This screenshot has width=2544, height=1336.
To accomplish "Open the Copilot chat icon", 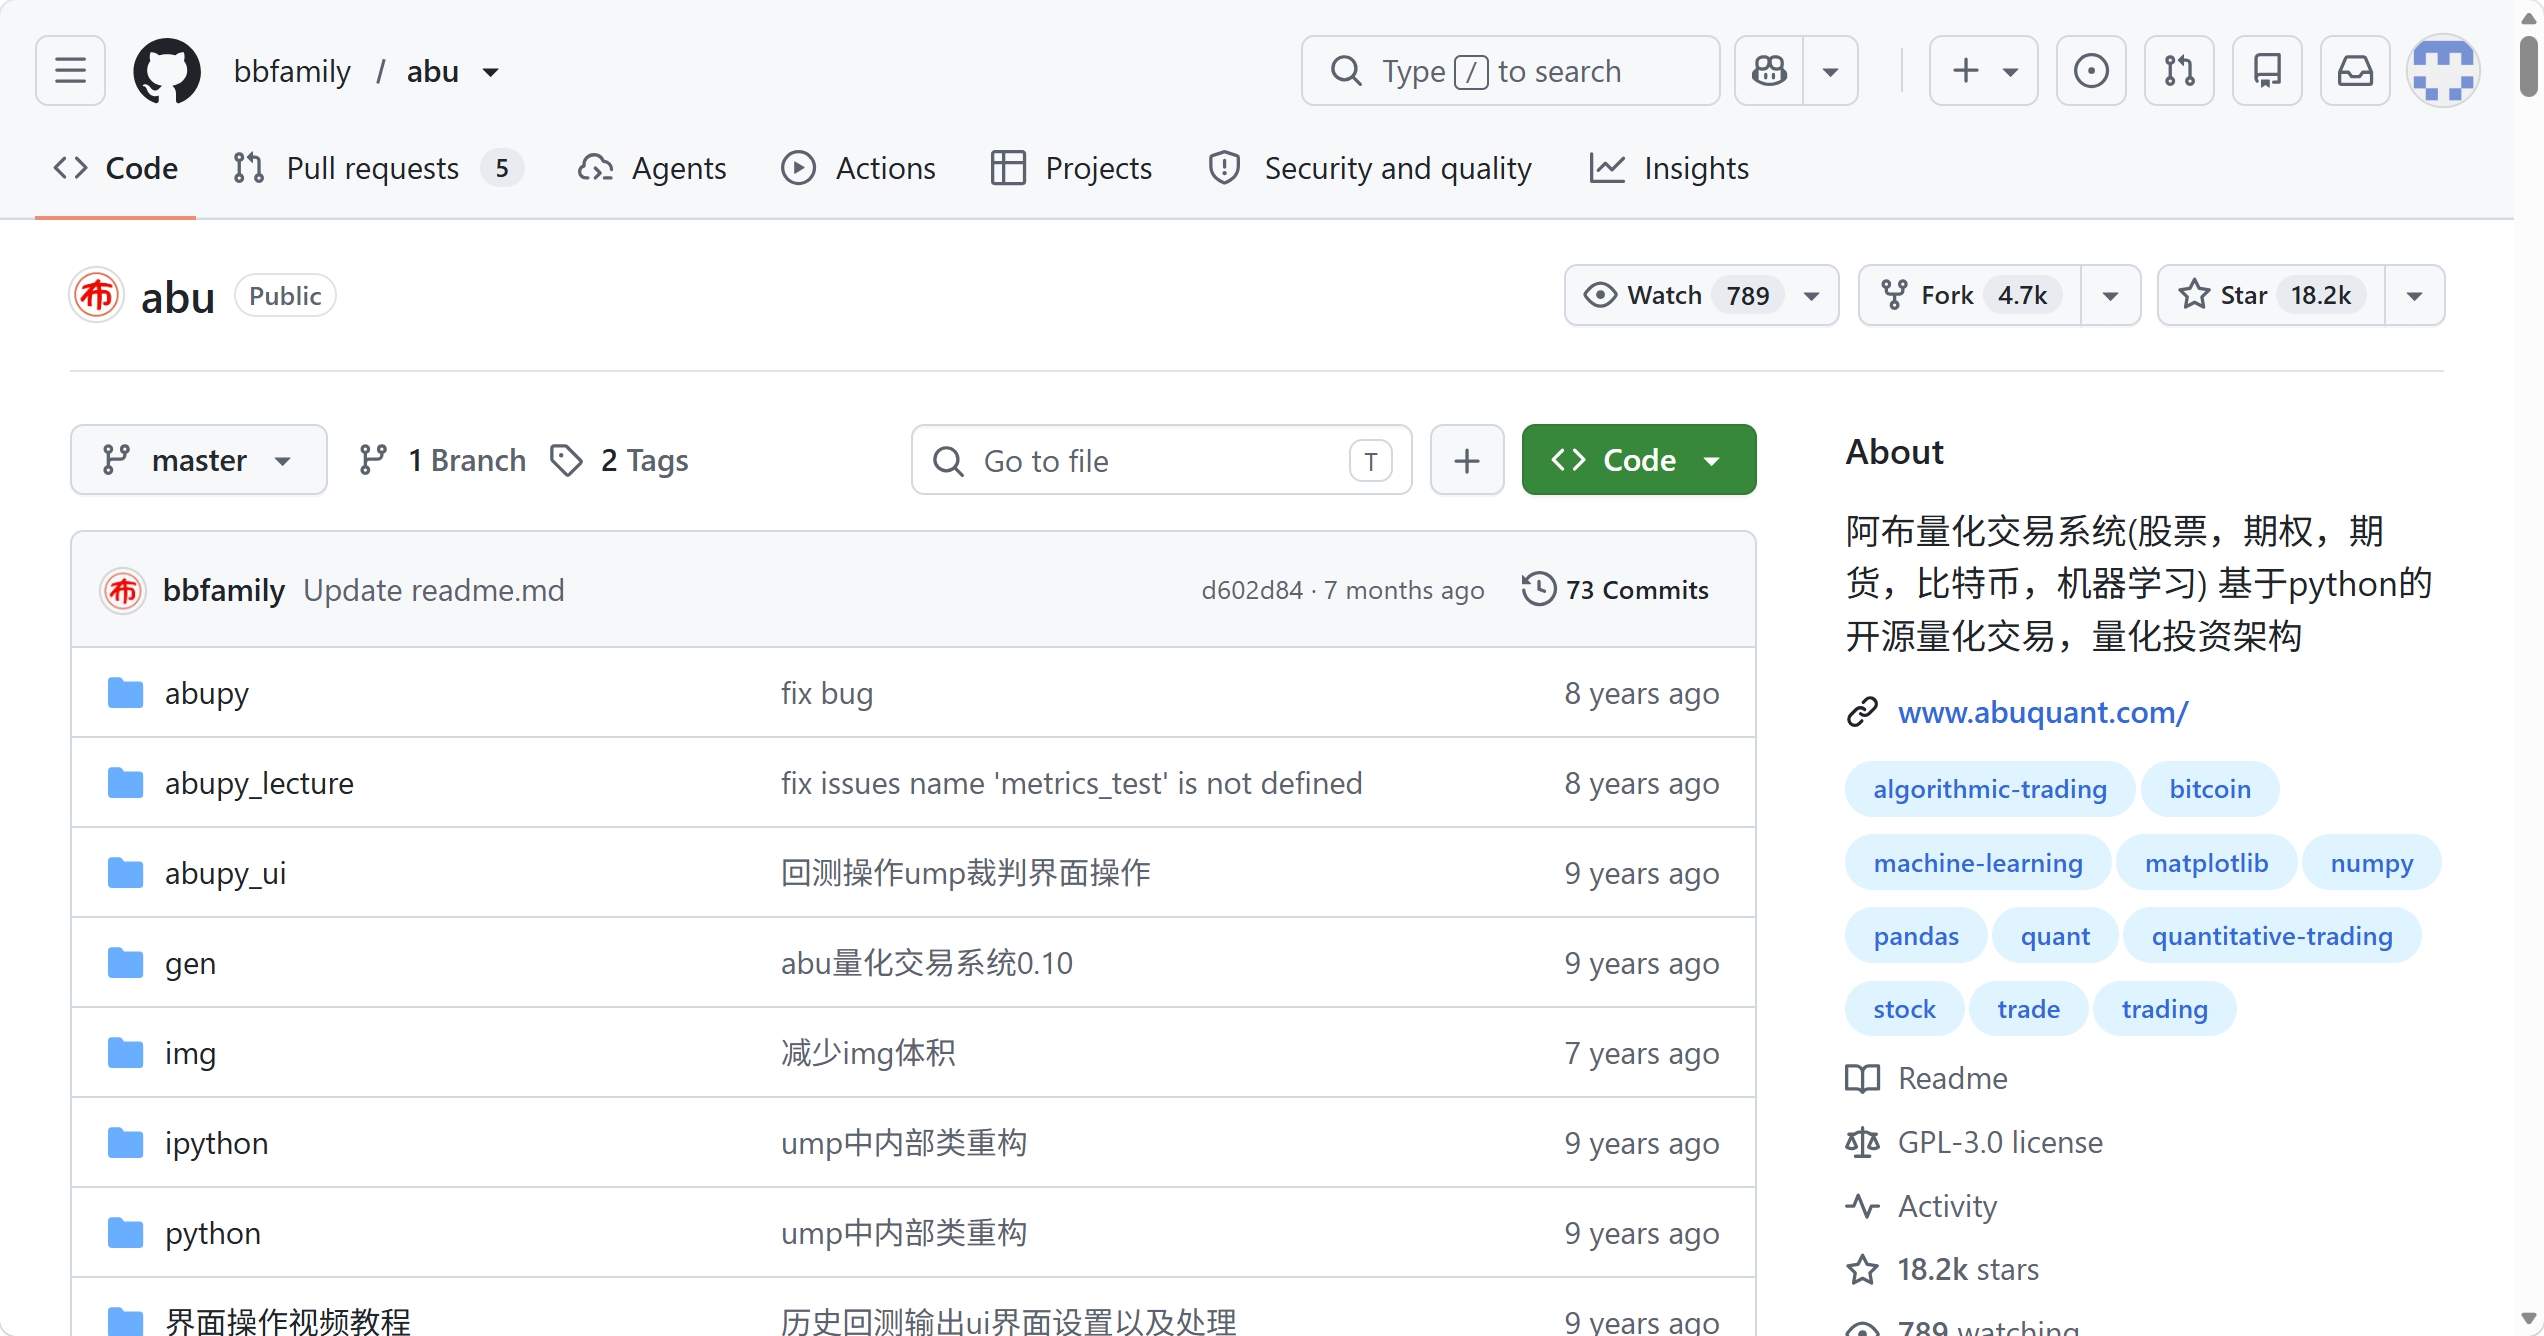I will point(1769,71).
